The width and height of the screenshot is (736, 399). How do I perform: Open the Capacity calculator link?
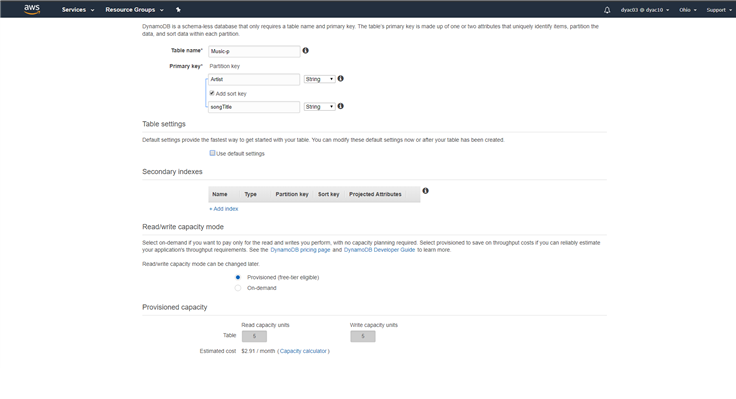pyautogui.click(x=303, y=351)
